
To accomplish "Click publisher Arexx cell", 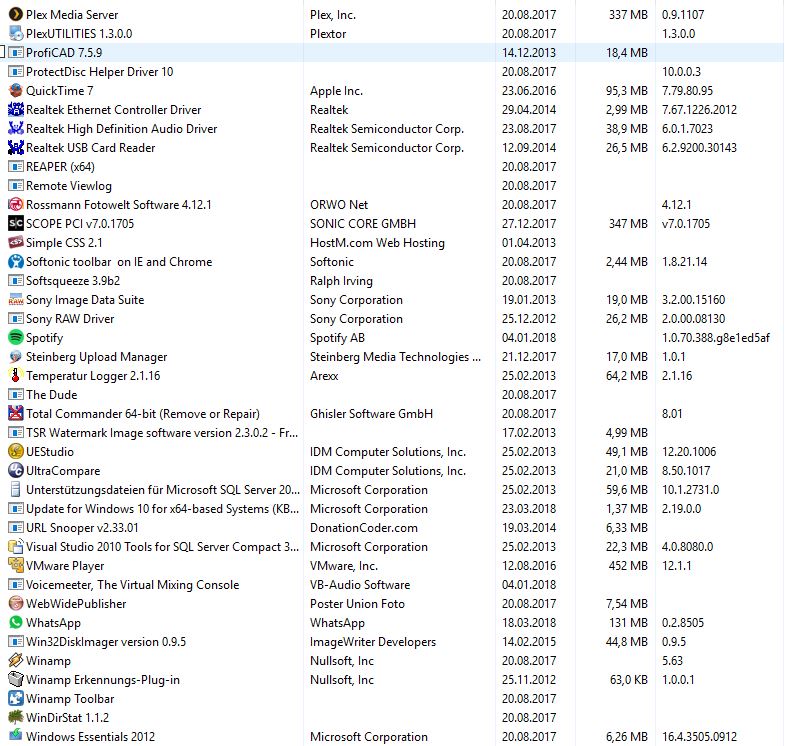I will [x=324, y=376].
